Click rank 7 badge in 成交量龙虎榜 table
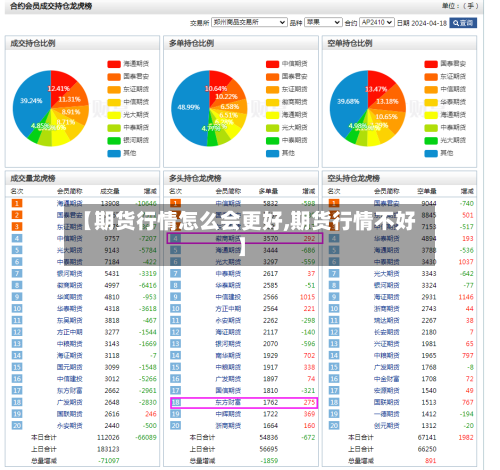500x470 pixels. (17, 274)
